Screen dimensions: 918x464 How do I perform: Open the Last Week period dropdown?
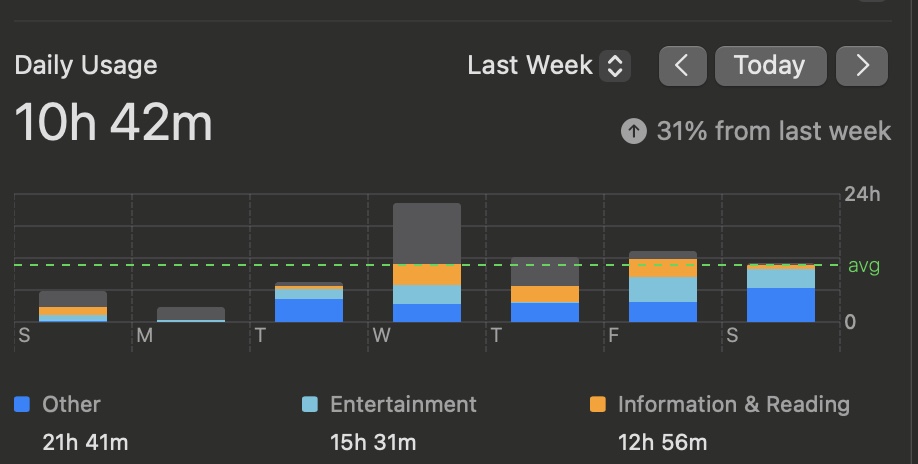(x=549, y=65)
